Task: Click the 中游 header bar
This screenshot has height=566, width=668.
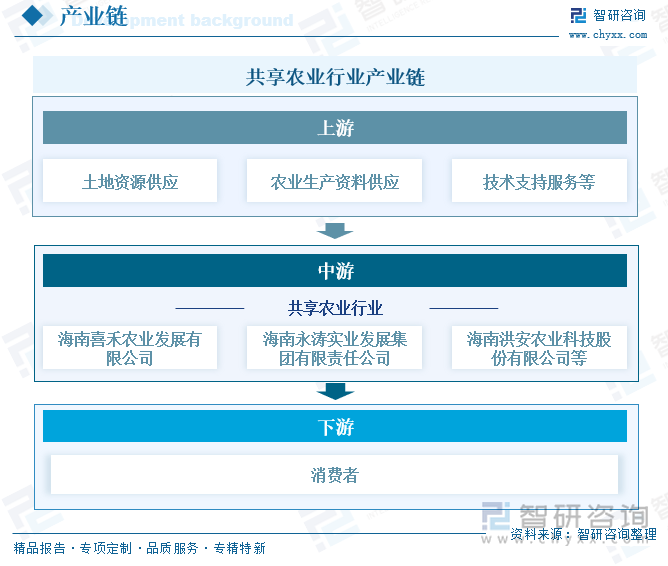Action: point(335,270)
